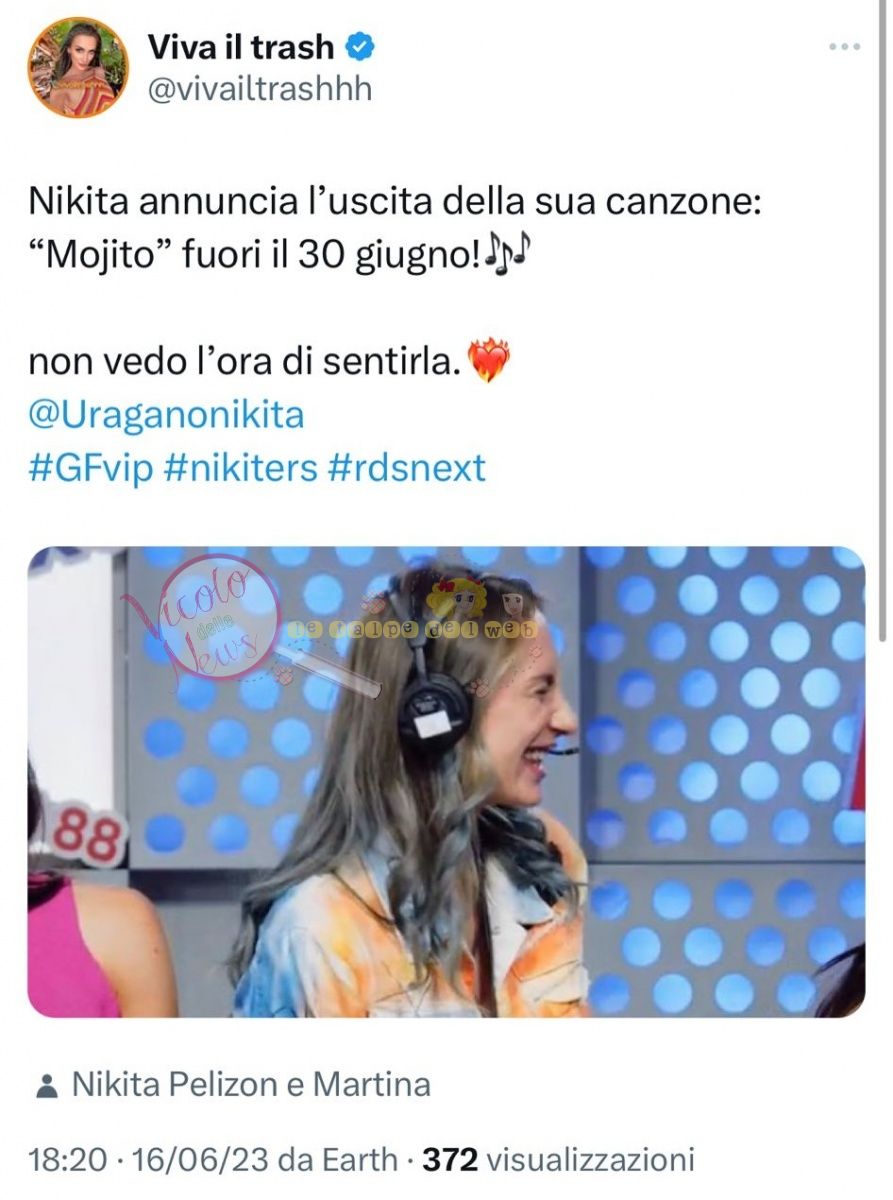Open the #rdsnext hashtag

point(407,467)
